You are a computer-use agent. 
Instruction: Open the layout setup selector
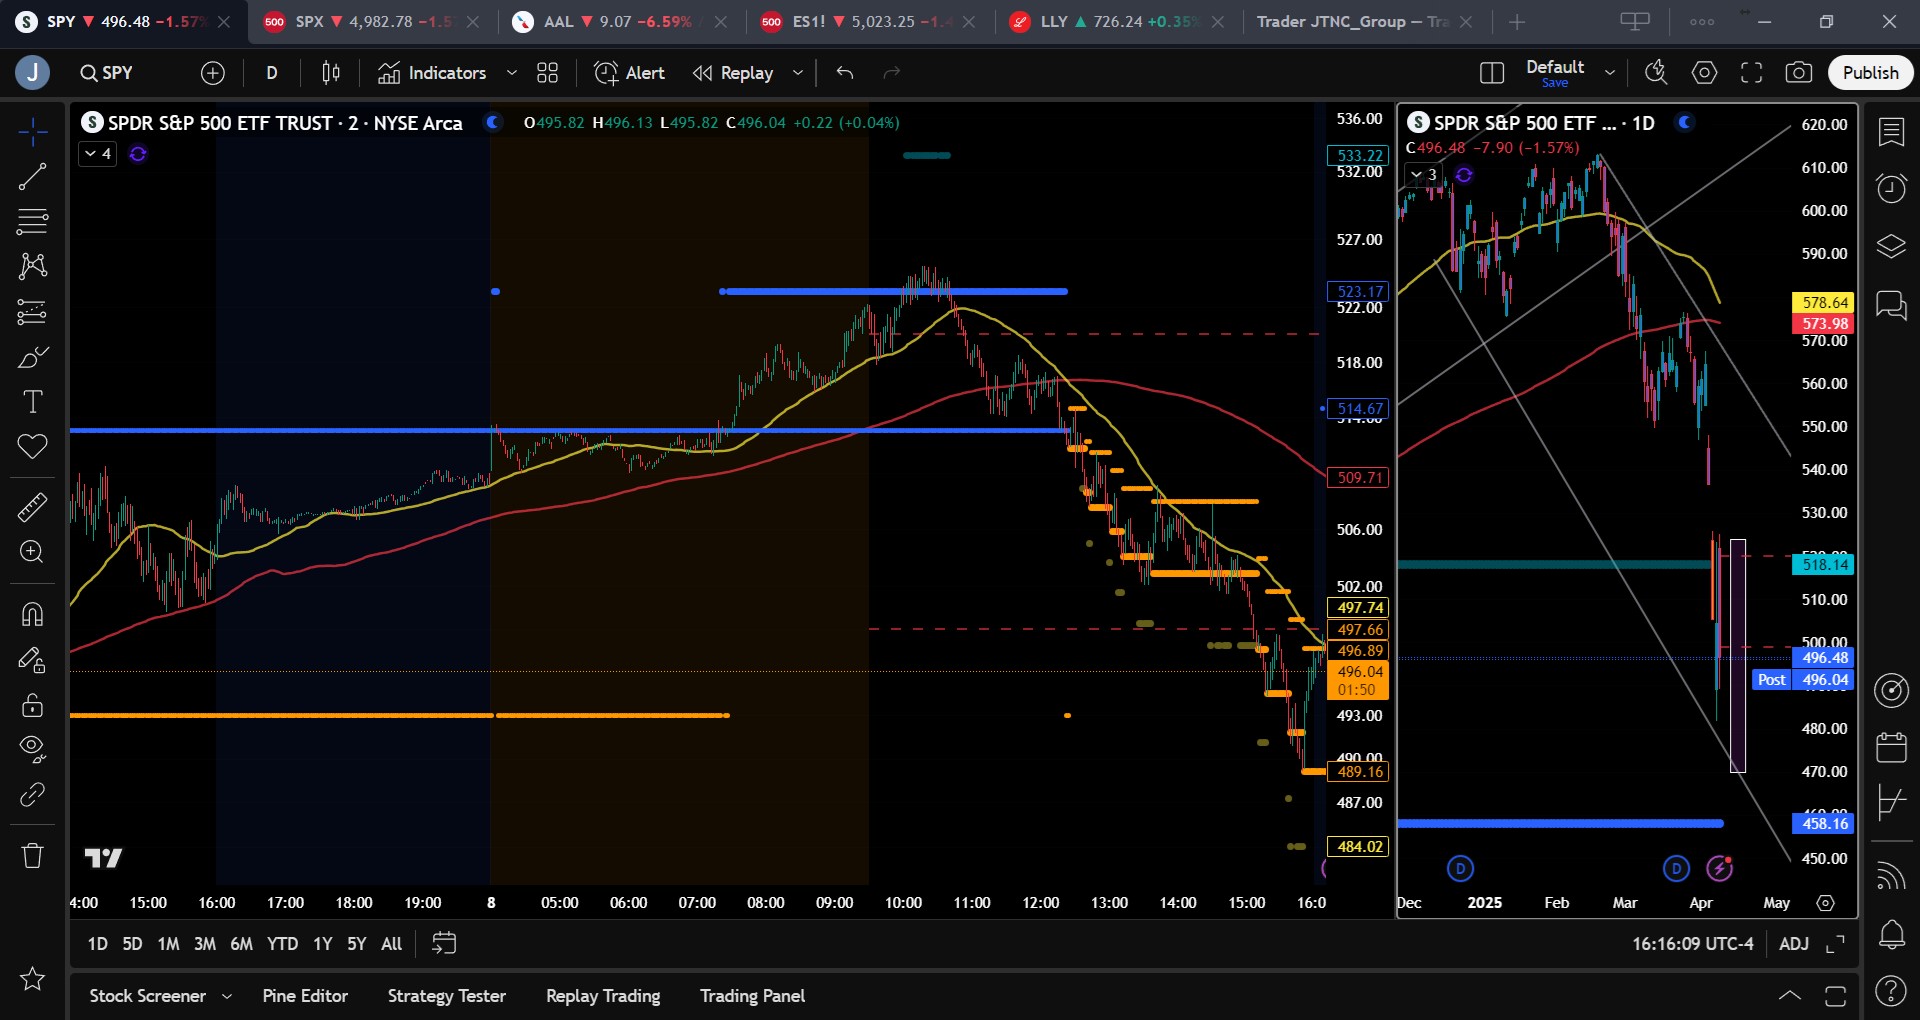click(1492, 73)
